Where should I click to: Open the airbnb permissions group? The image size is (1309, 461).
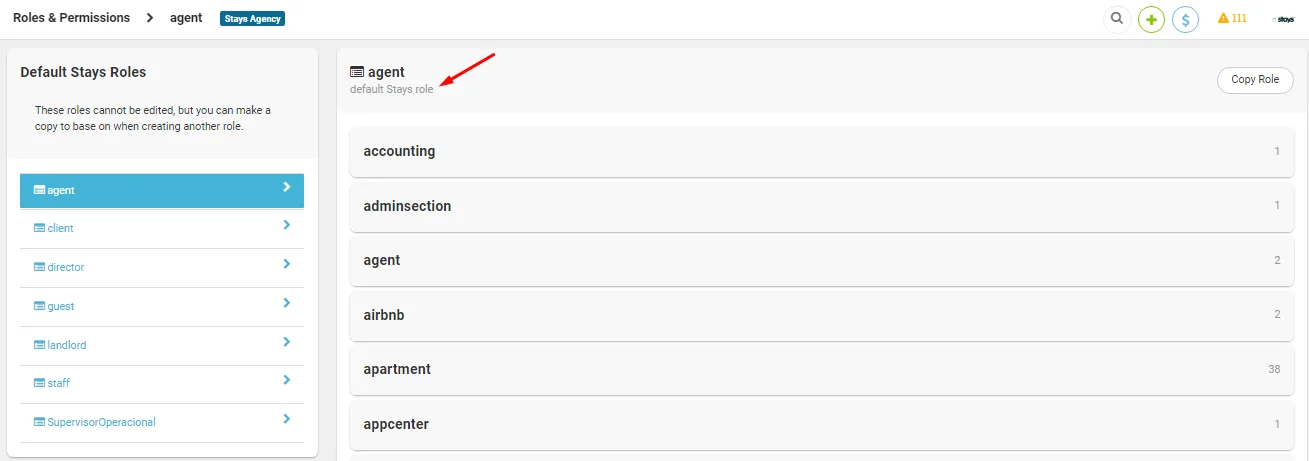coord(821,315)
